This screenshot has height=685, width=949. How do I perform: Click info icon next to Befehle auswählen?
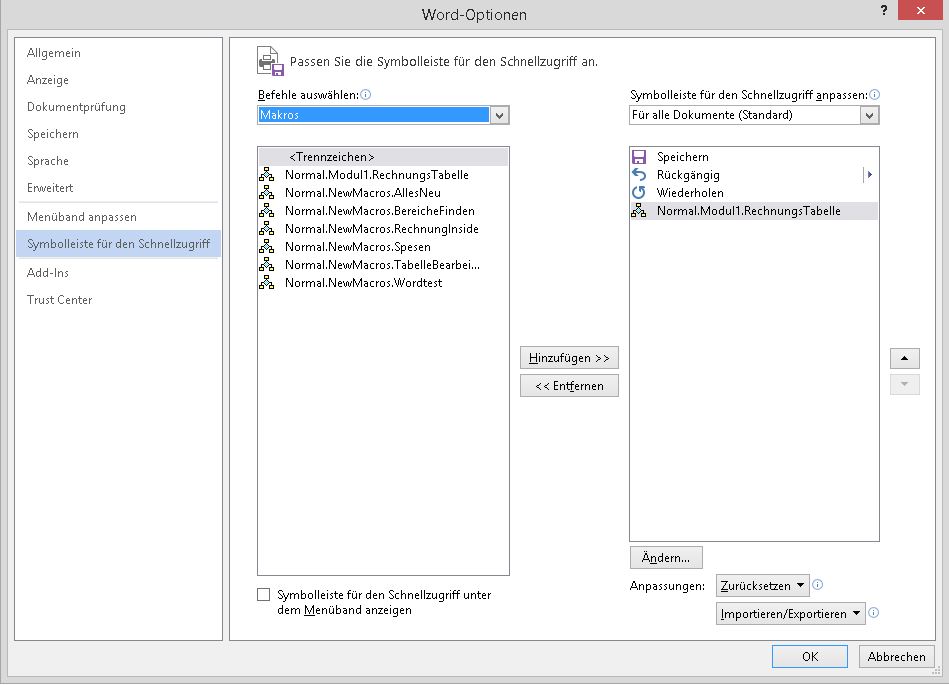(x=366, y=94)
